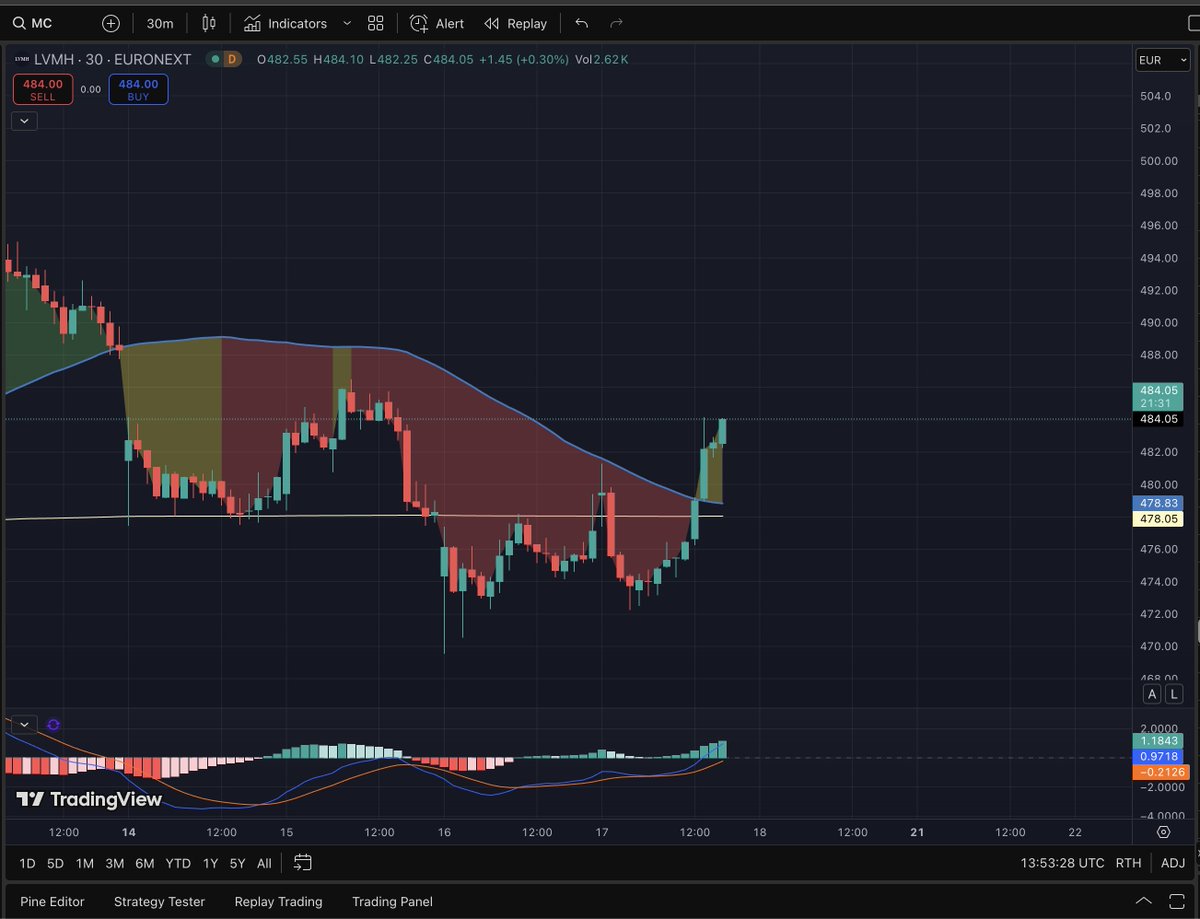Click the 500.00 price axis label

(x=1158, y=160)
